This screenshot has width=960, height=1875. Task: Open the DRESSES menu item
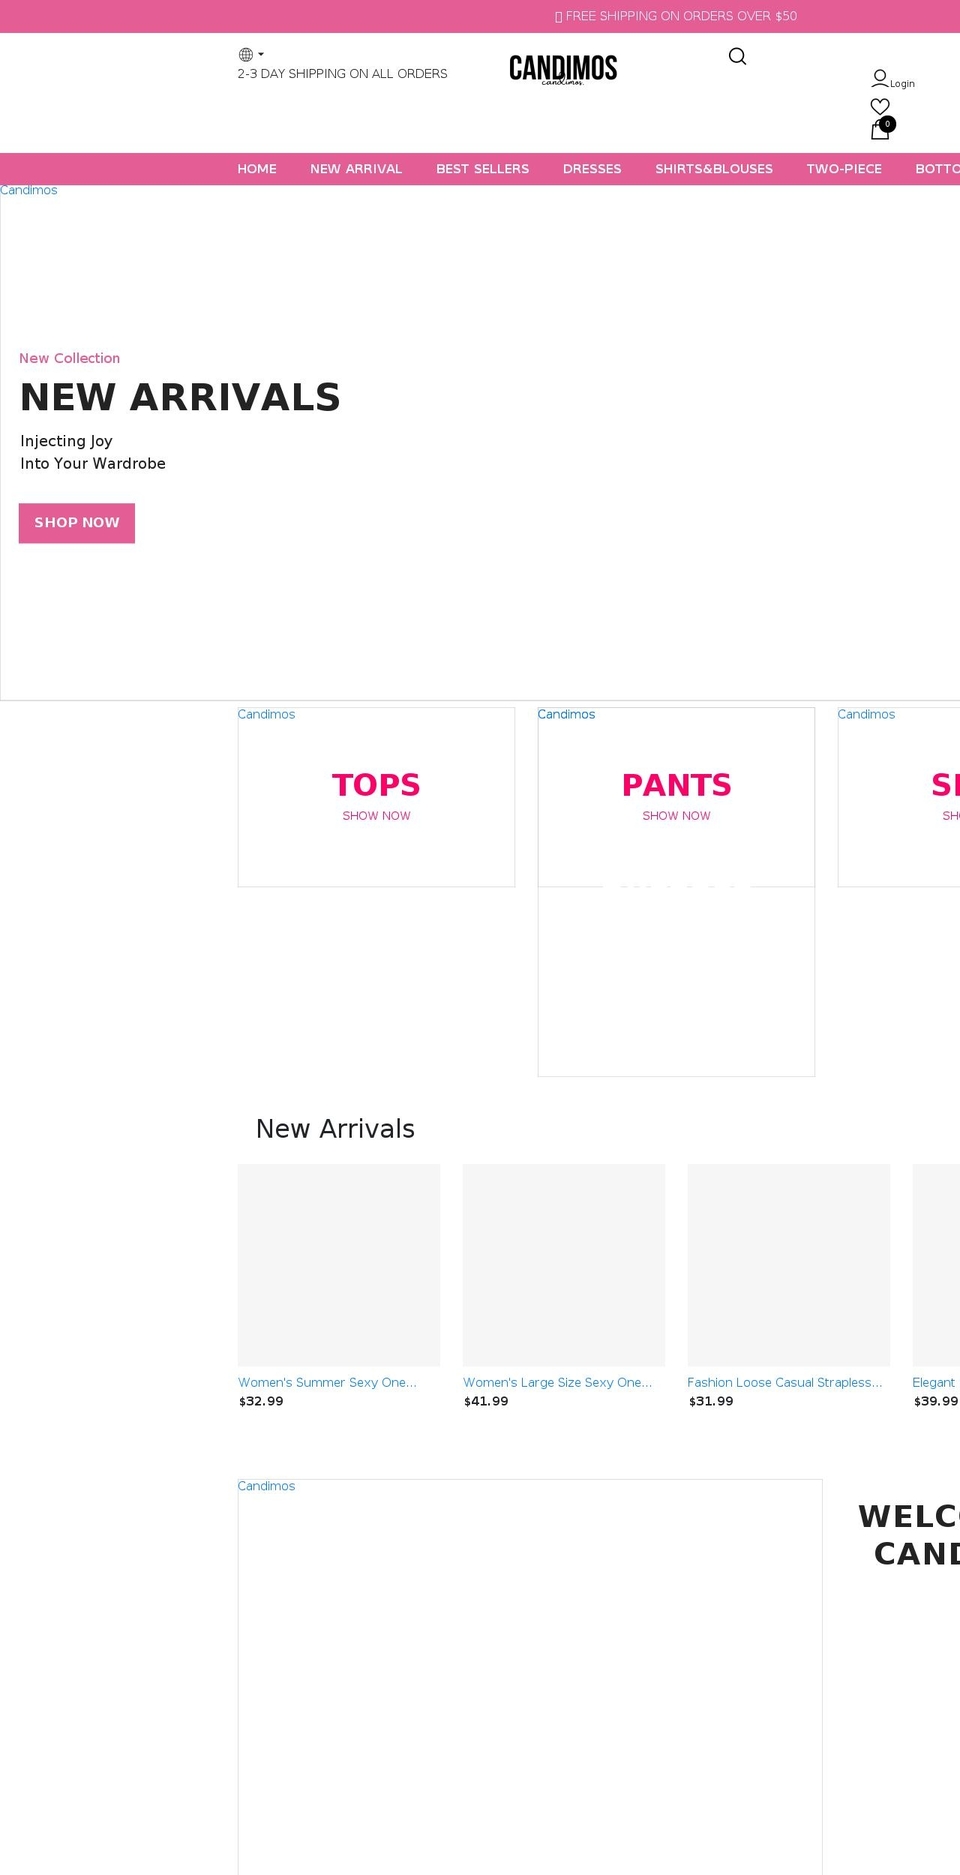pyautogui.click(x=592, y=169)
